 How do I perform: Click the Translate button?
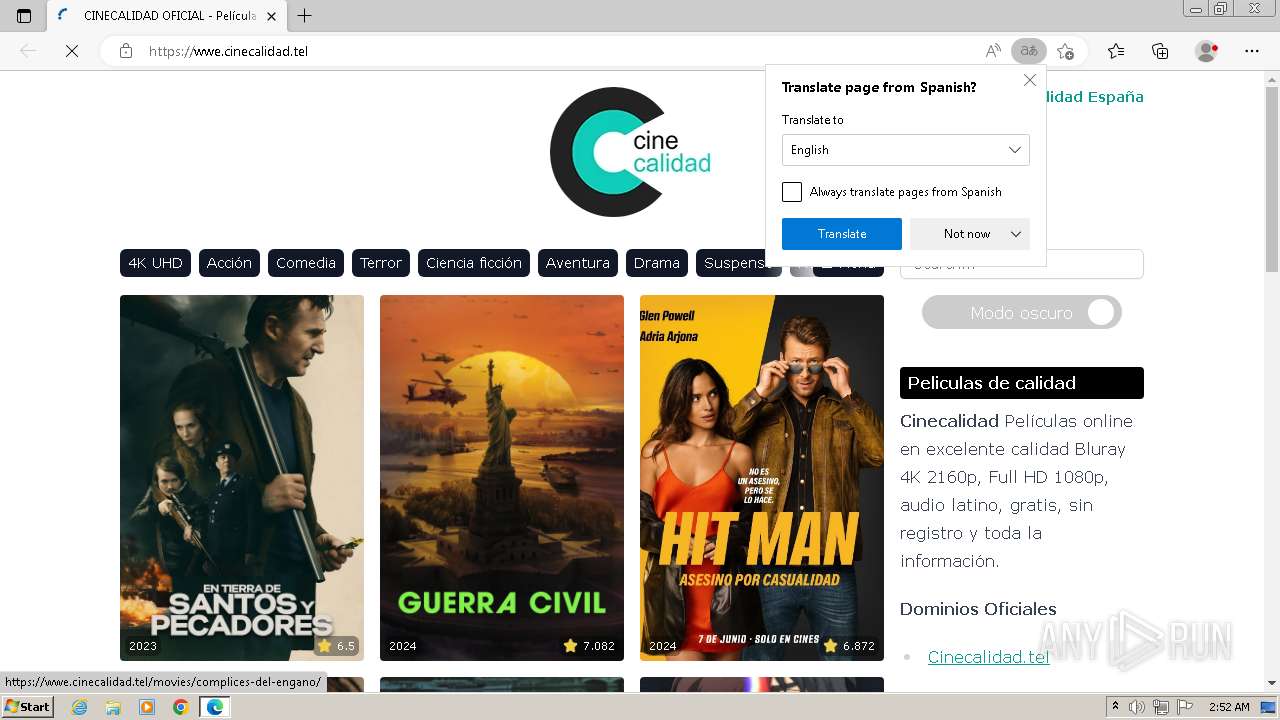[842, 234]
